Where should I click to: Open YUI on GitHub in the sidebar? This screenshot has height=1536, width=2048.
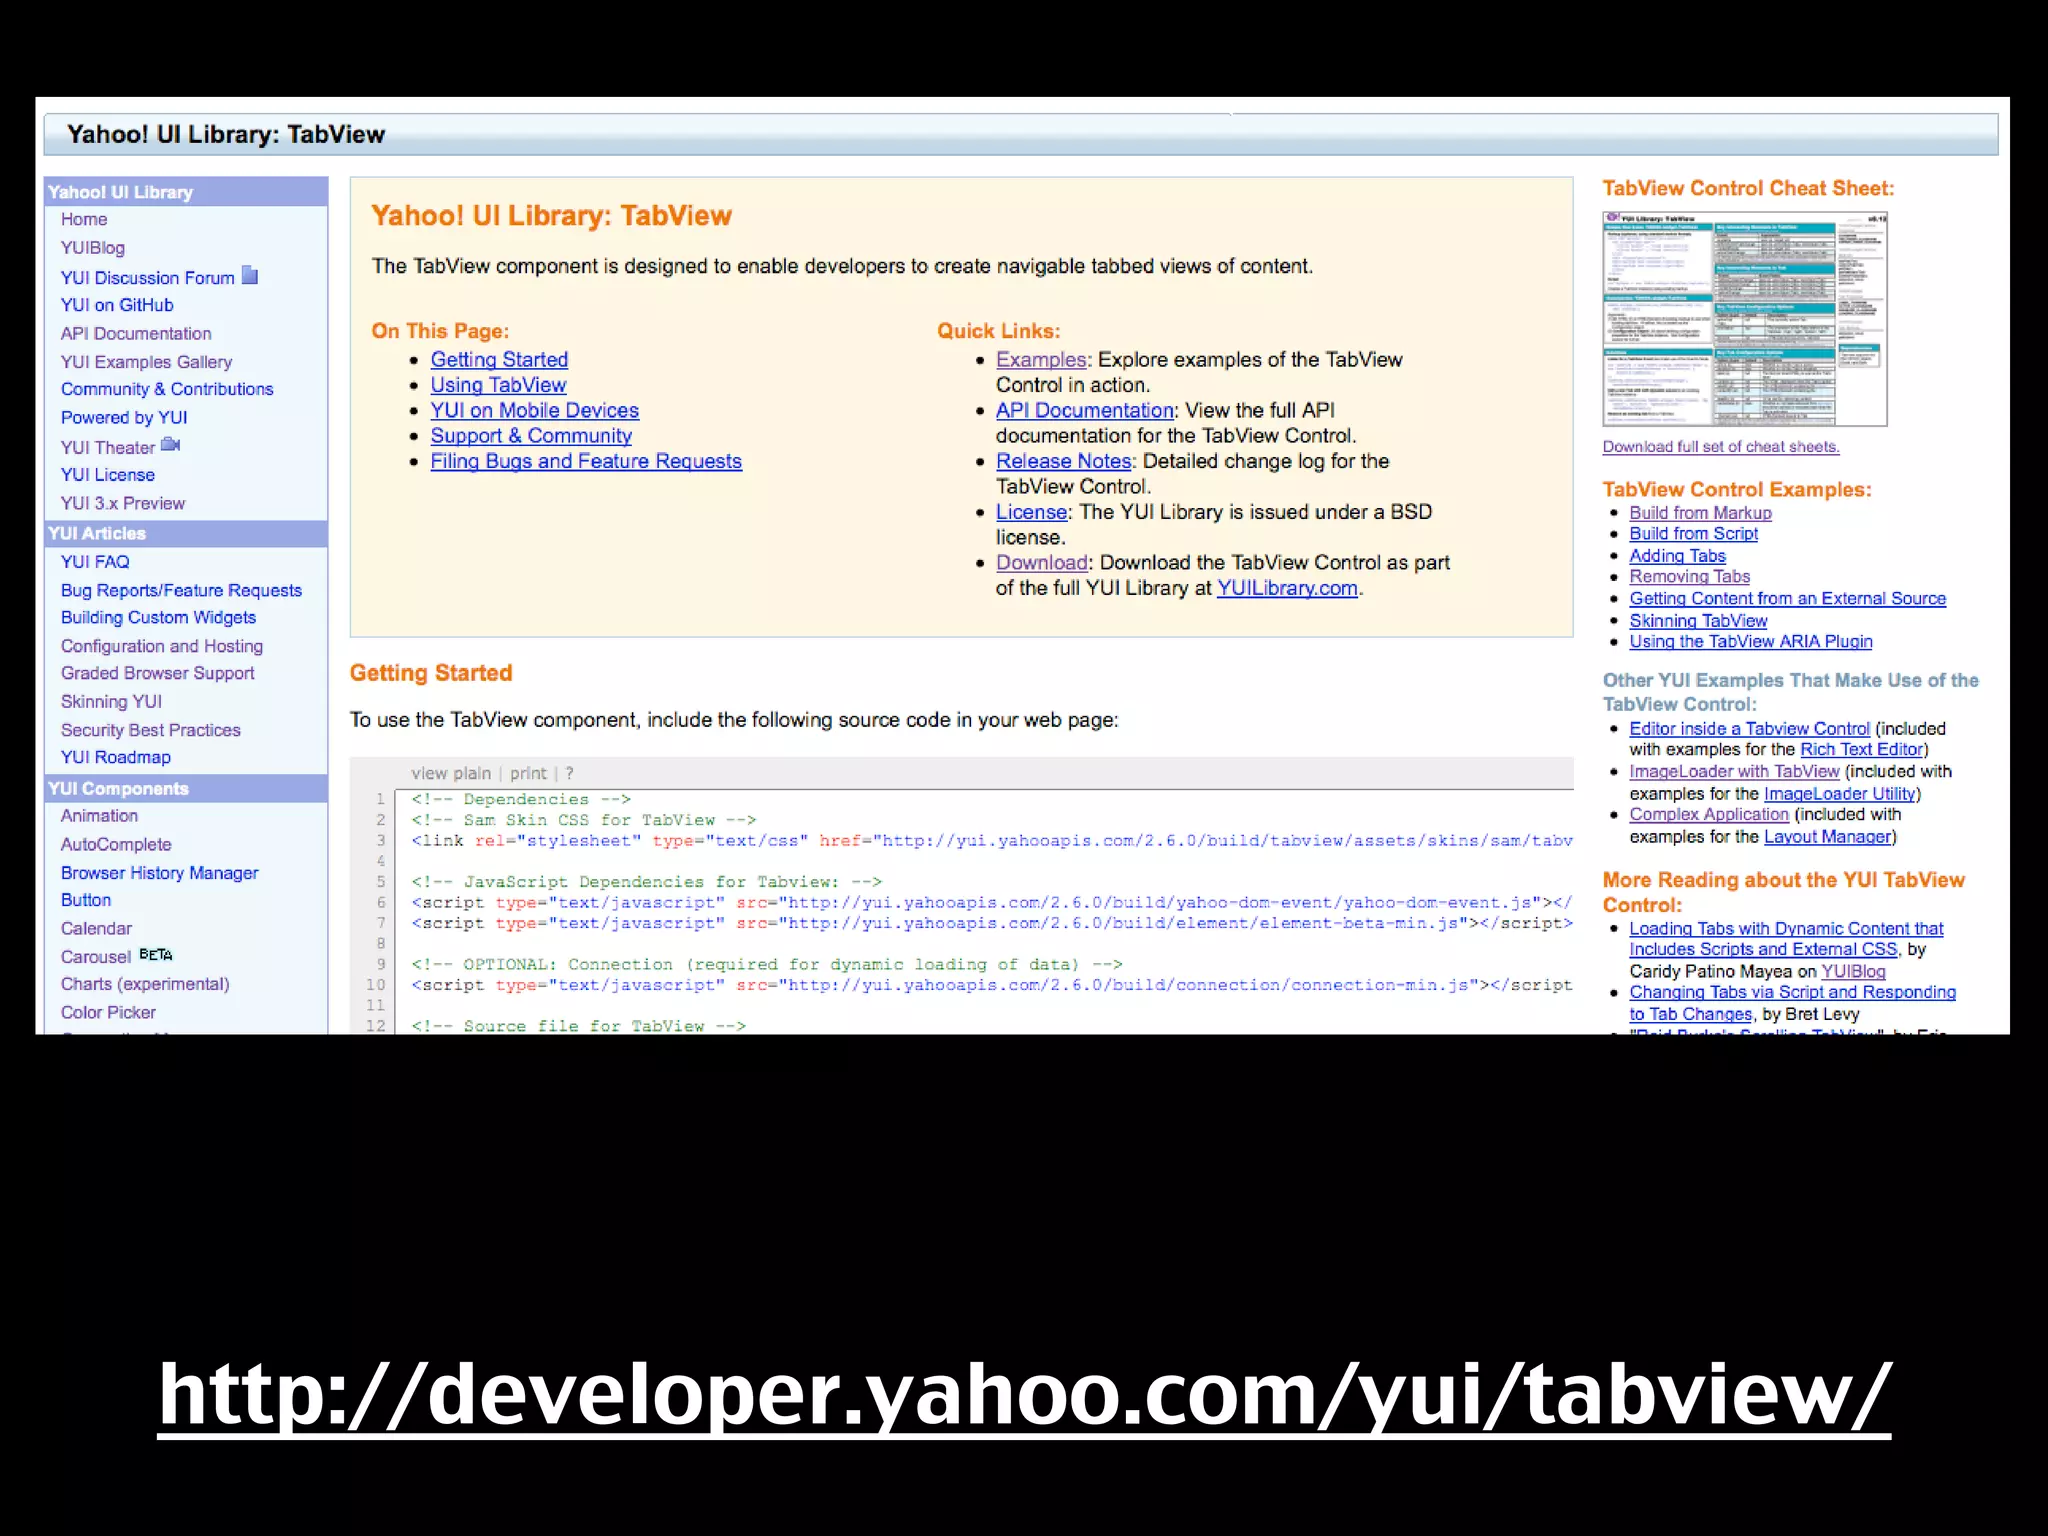pos(117,305)
